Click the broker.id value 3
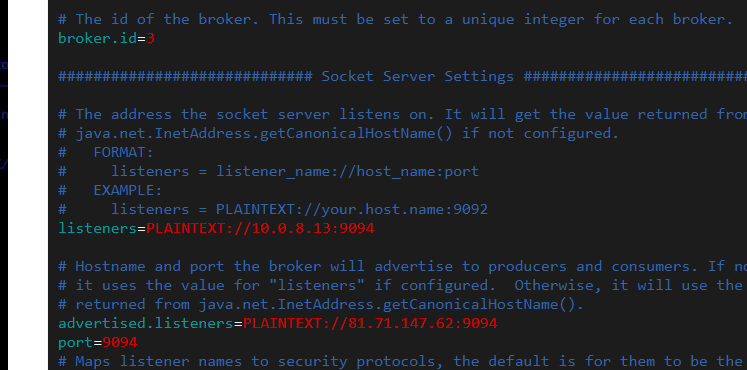This screenshot has height=370, width=747. tap(151, 38)
